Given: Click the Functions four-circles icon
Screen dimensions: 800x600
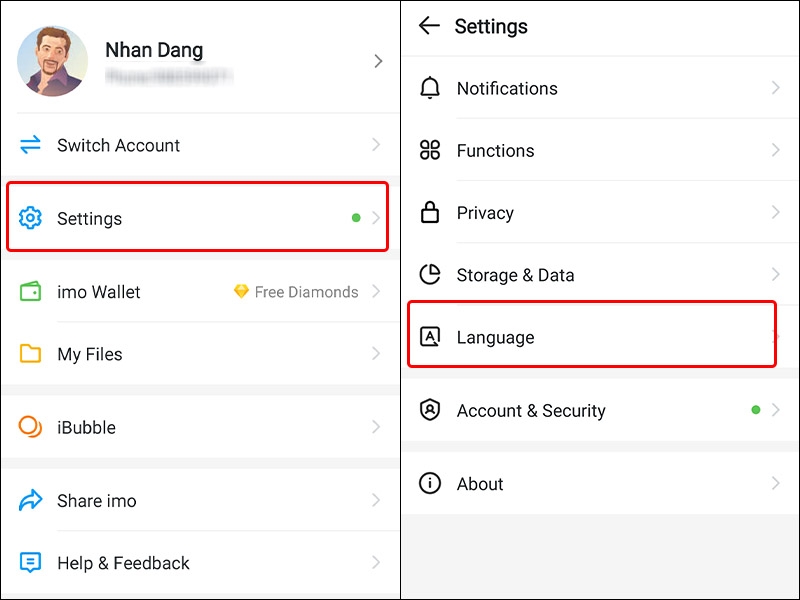Looking at the screenshot, I should 430,150.
